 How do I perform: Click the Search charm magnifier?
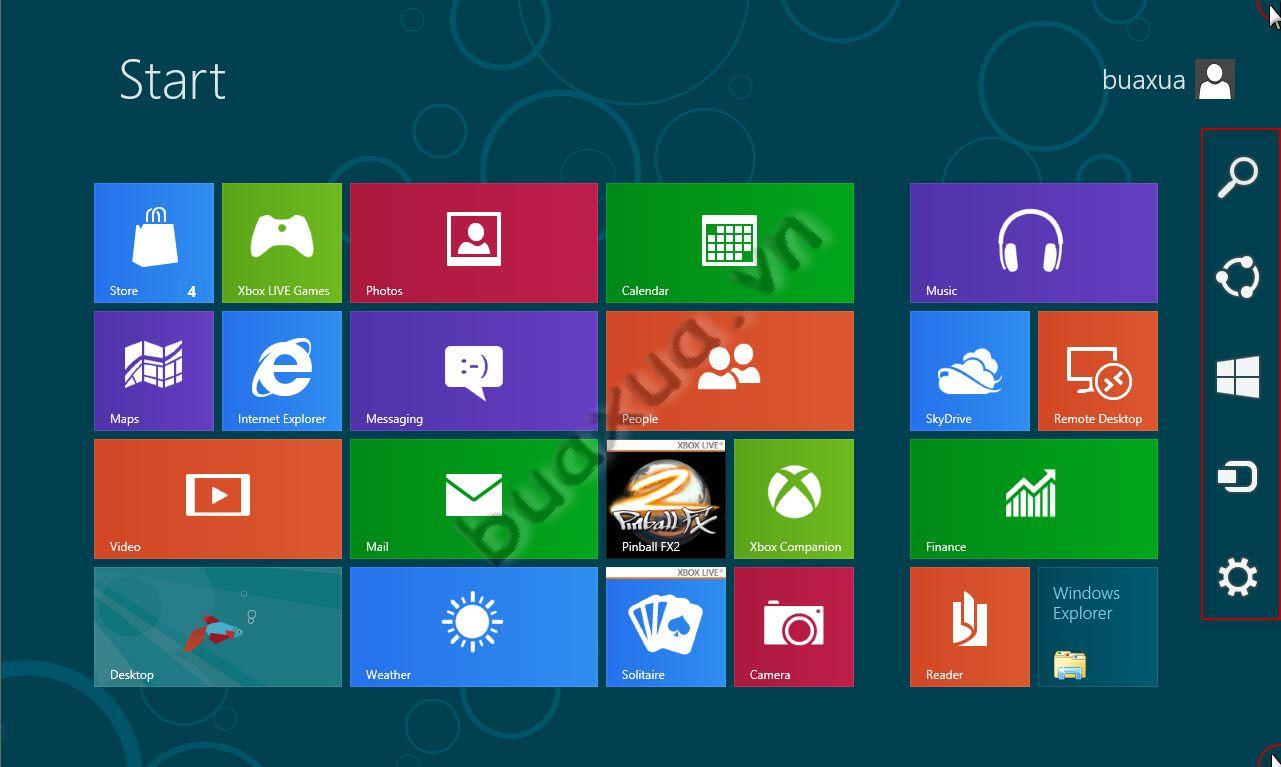coord(1238,178)
